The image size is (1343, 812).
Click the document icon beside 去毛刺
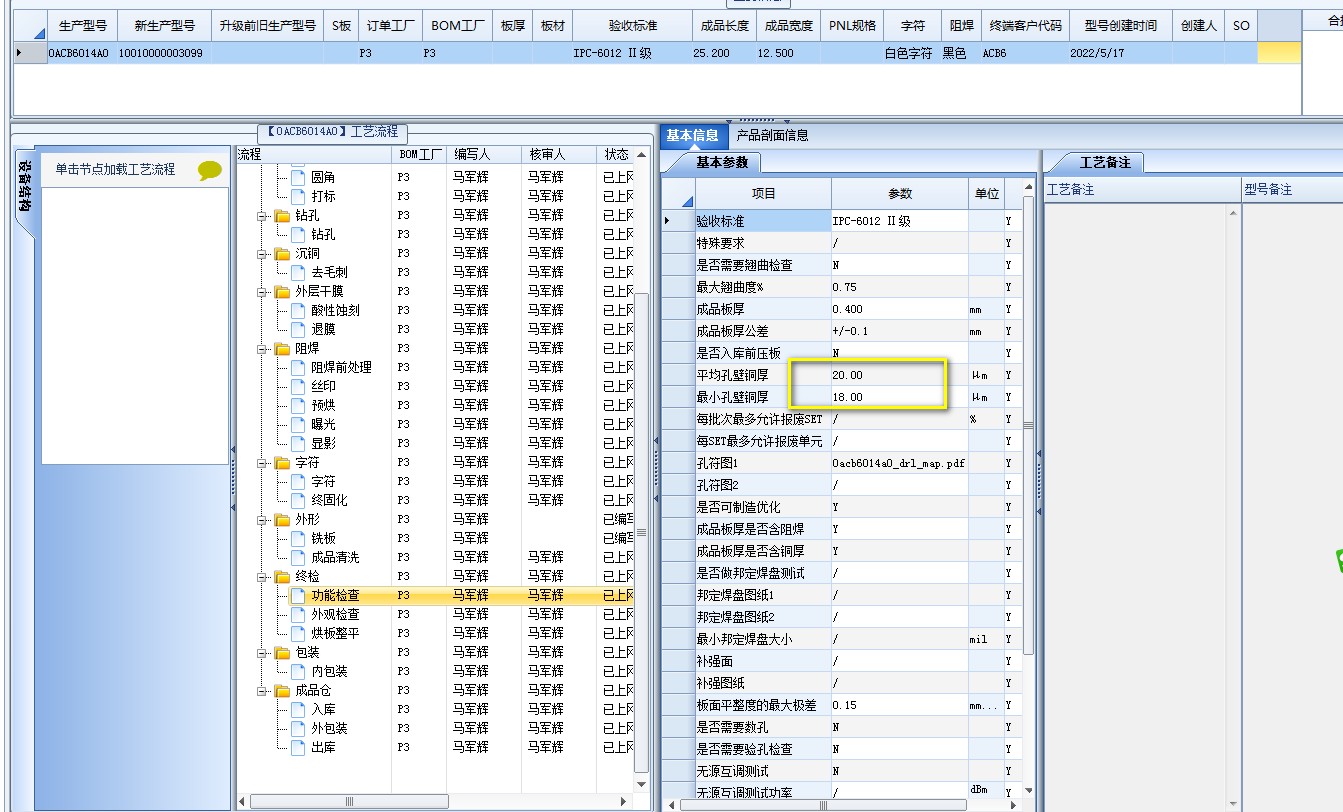click(x=298, y=272)
